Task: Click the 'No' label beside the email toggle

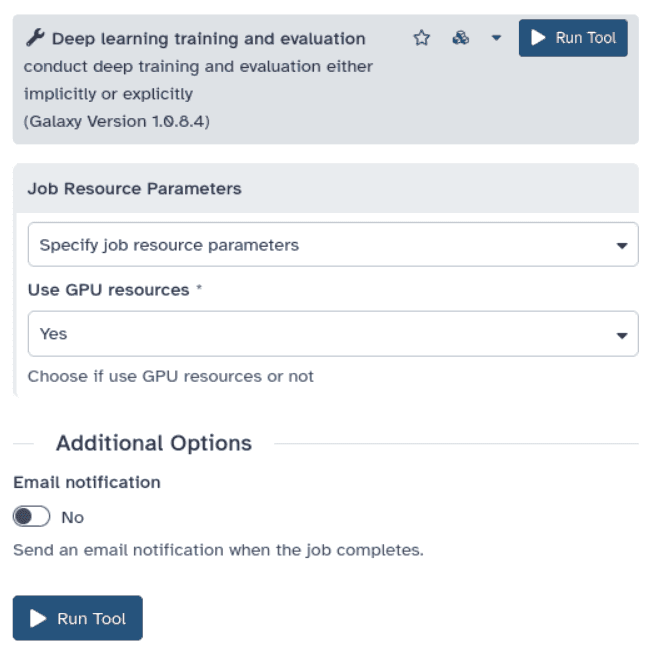Action: click(x=73, y=518)
